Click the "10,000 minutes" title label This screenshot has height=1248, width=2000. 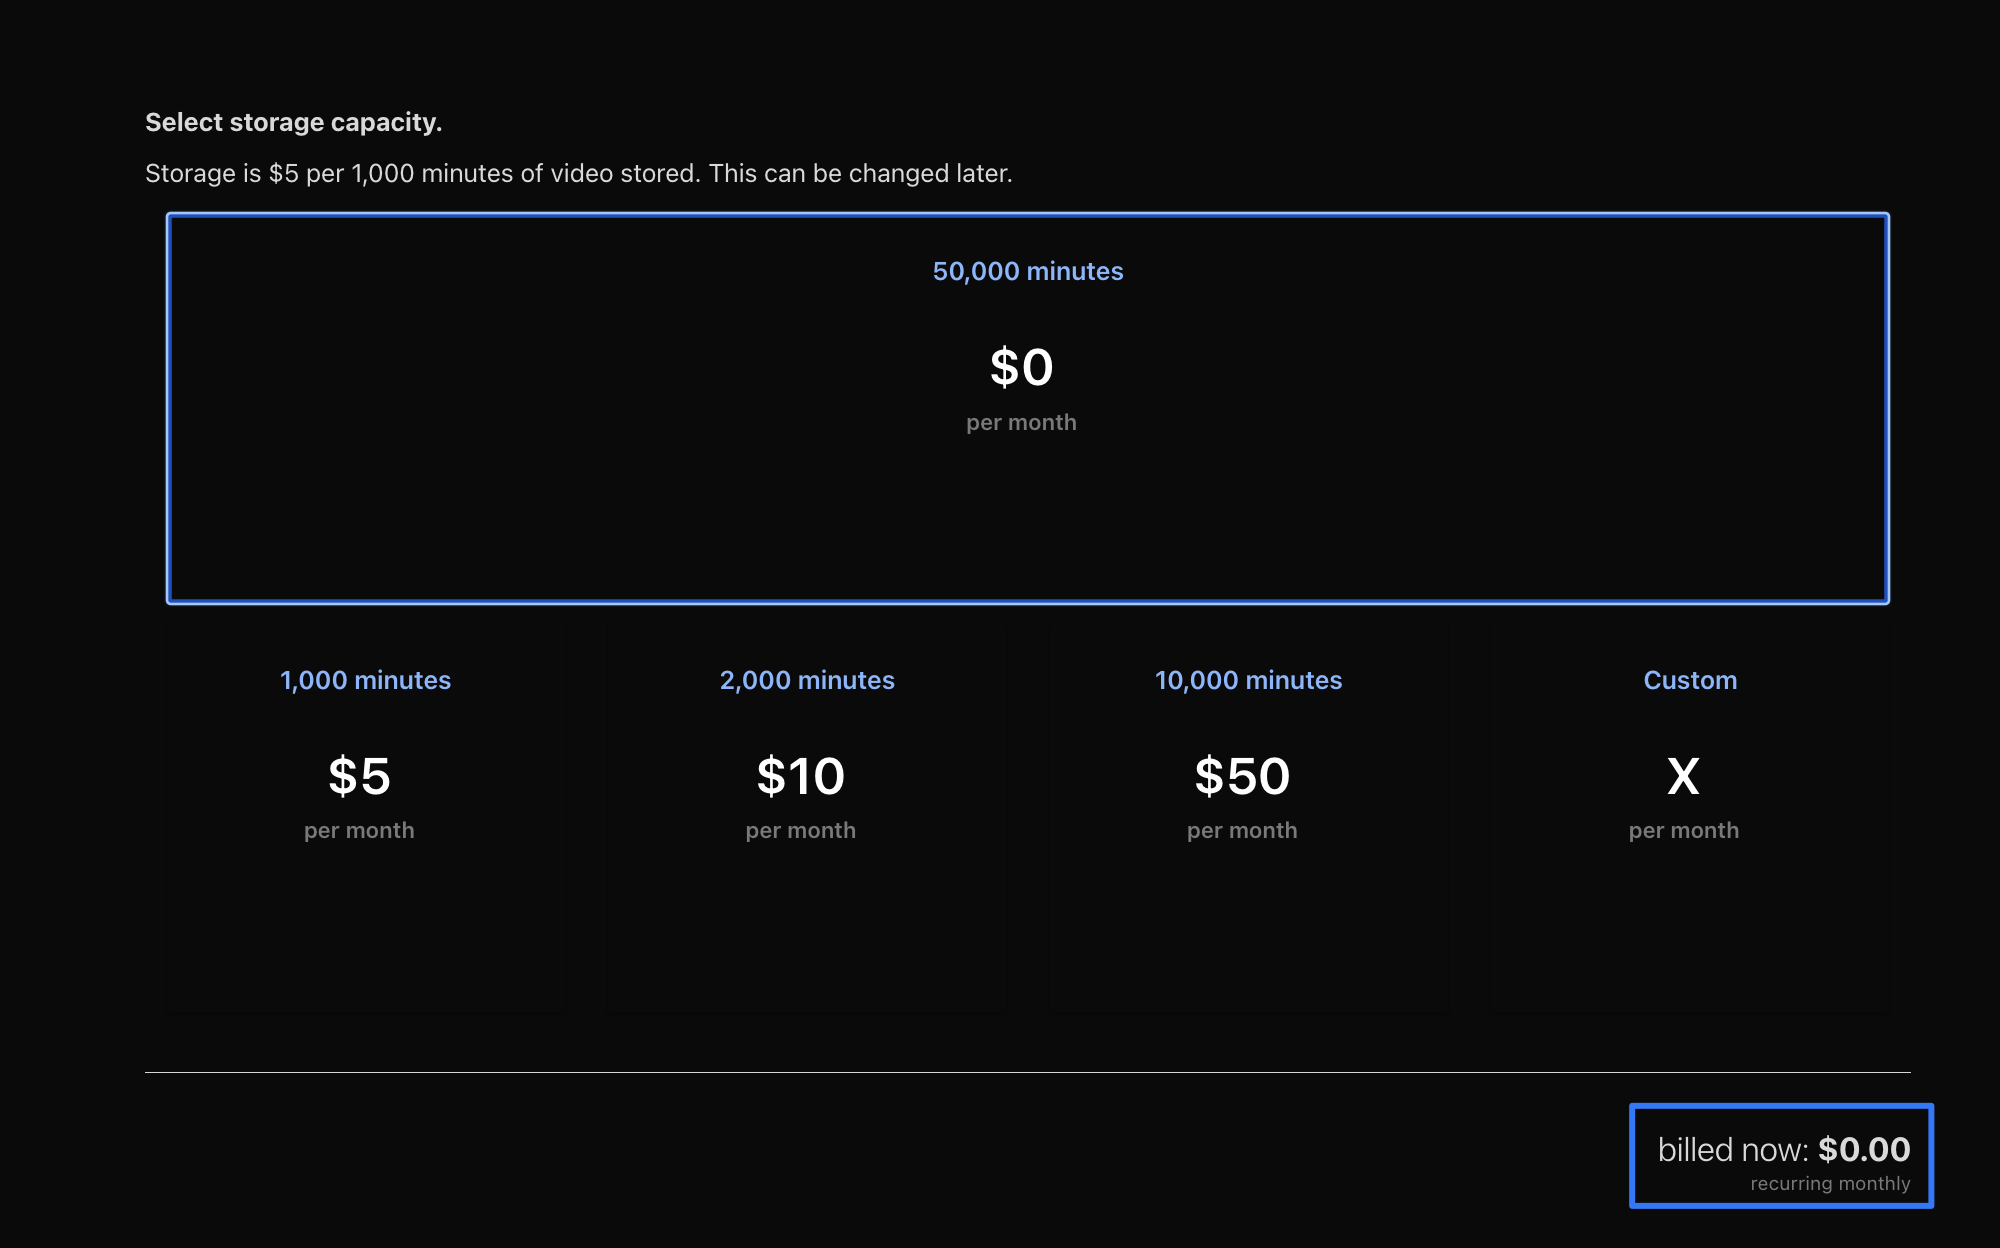1248,680
